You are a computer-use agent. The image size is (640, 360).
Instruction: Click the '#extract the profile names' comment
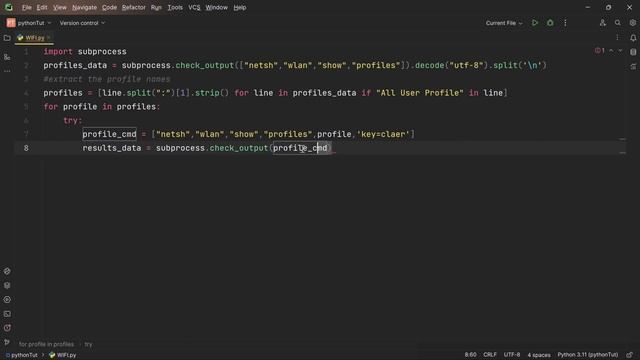point(107,79)
